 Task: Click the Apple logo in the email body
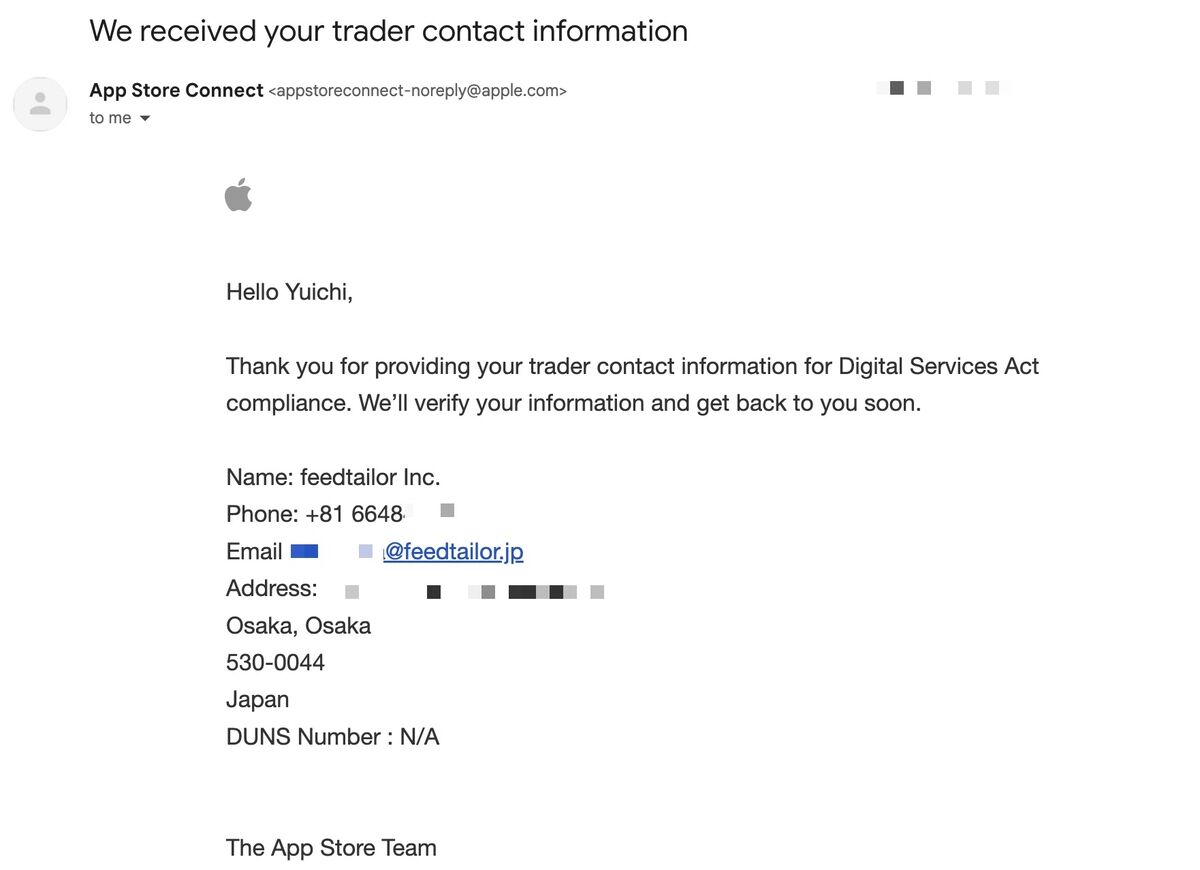(239, 194)
